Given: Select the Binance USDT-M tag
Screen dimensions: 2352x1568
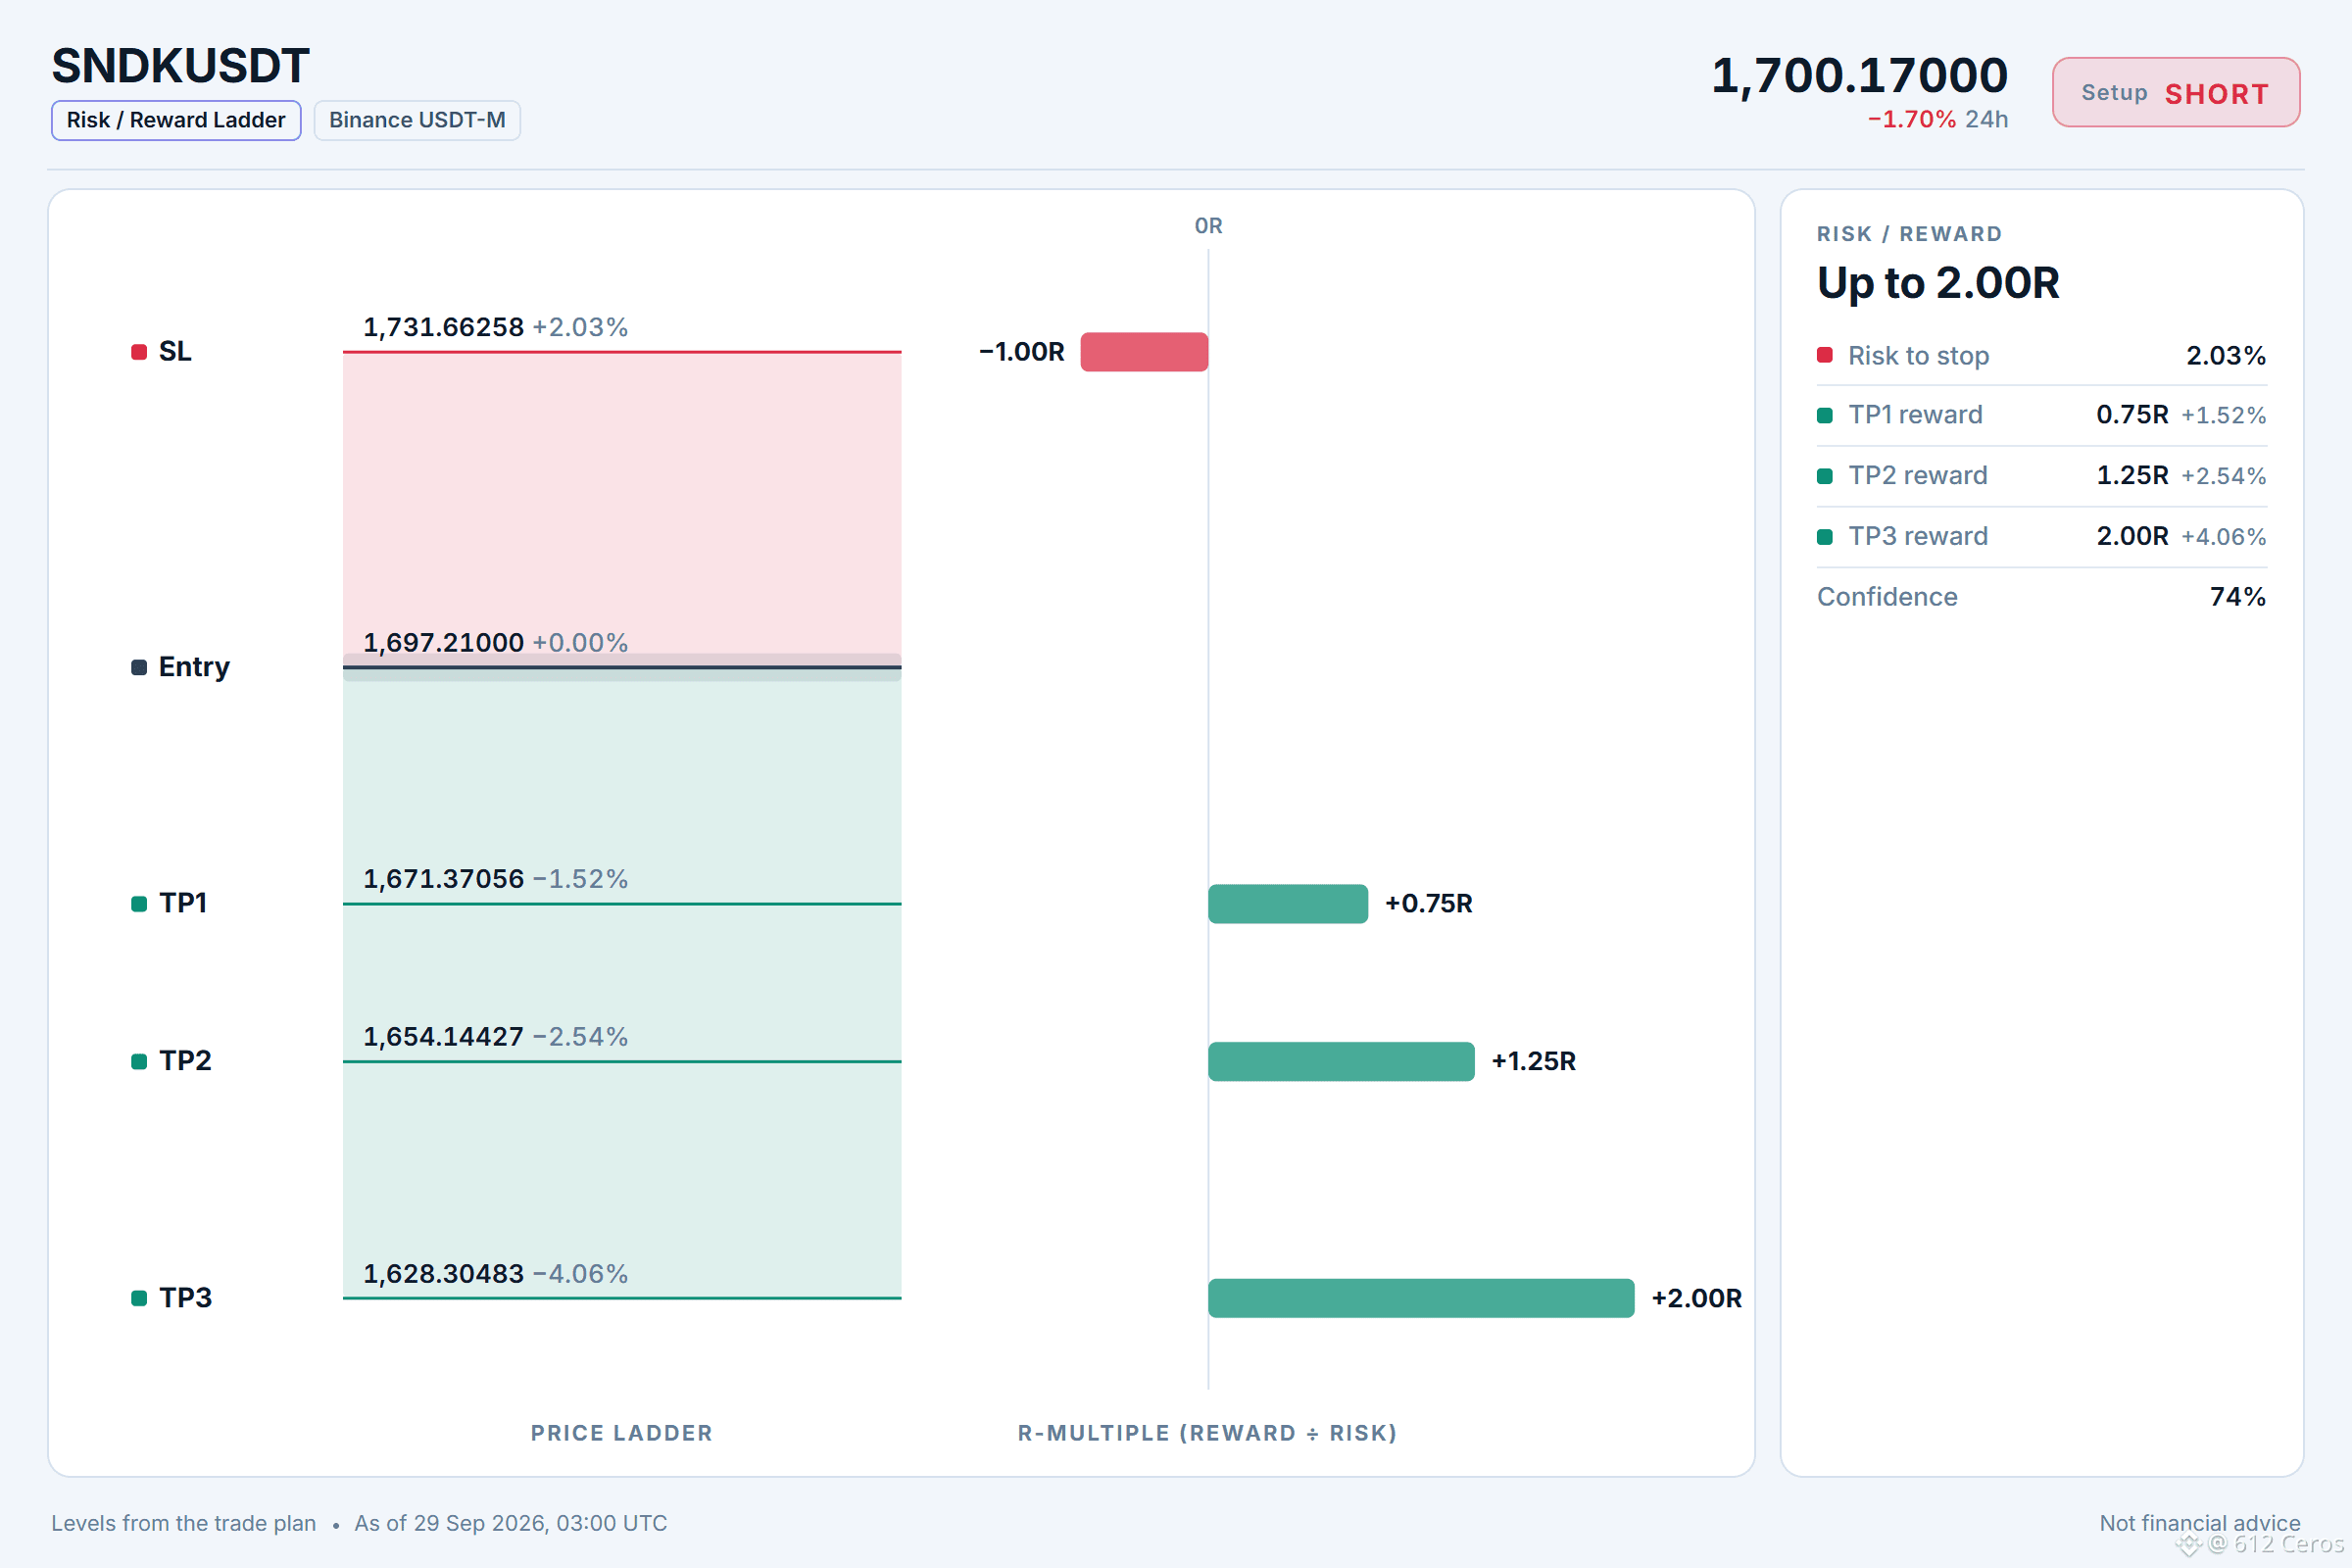Looking at the screenshot, I should click(417, 120).
